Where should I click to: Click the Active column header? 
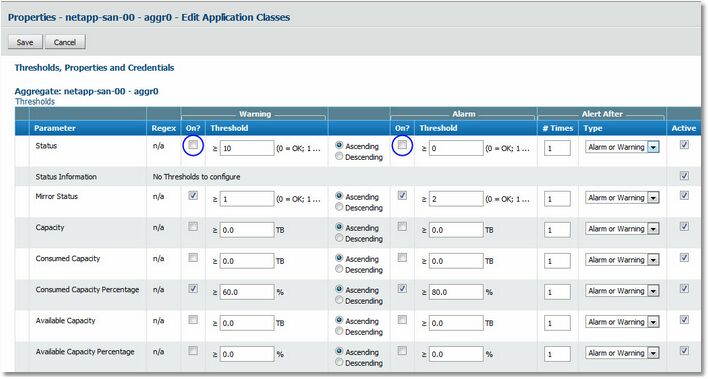pyautogui.click(x=684, y=128)
